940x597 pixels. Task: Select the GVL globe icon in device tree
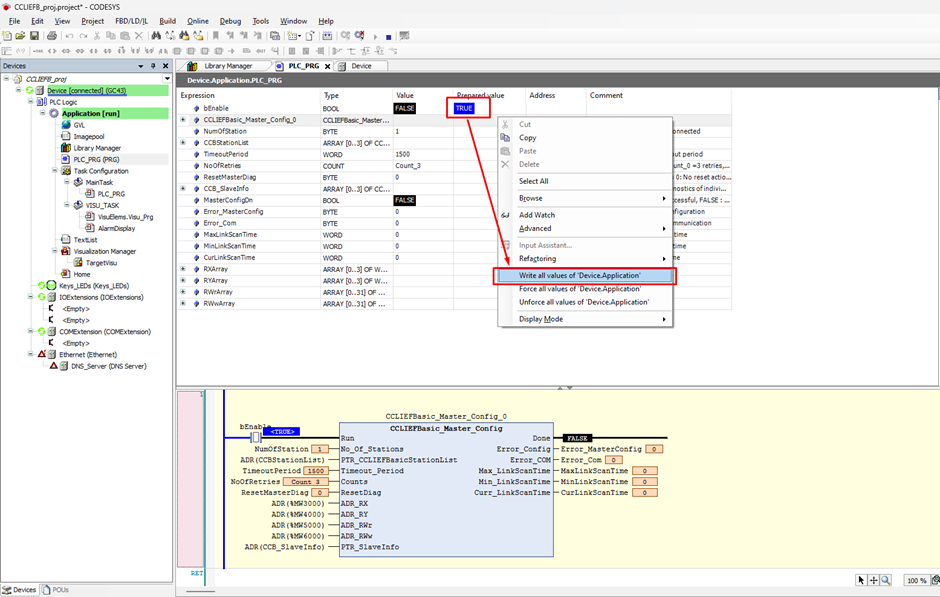(66, 125)
